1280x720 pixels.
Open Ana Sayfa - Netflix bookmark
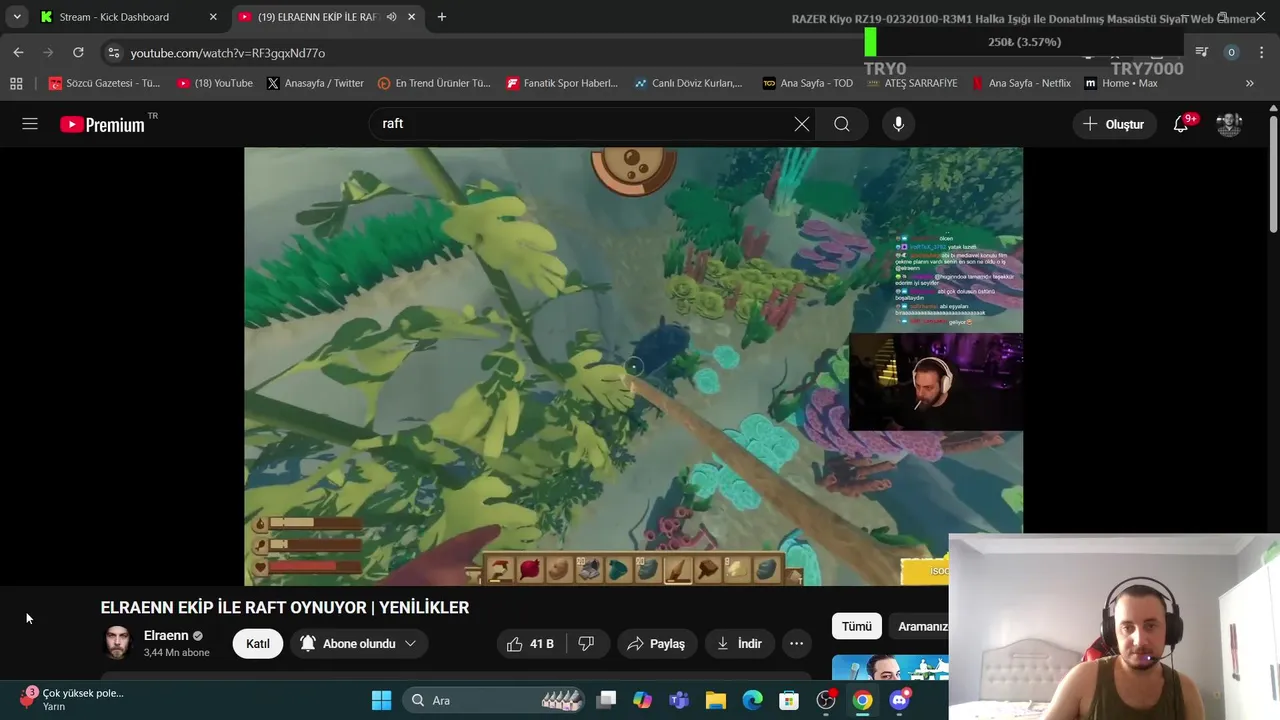[1021, 83]
